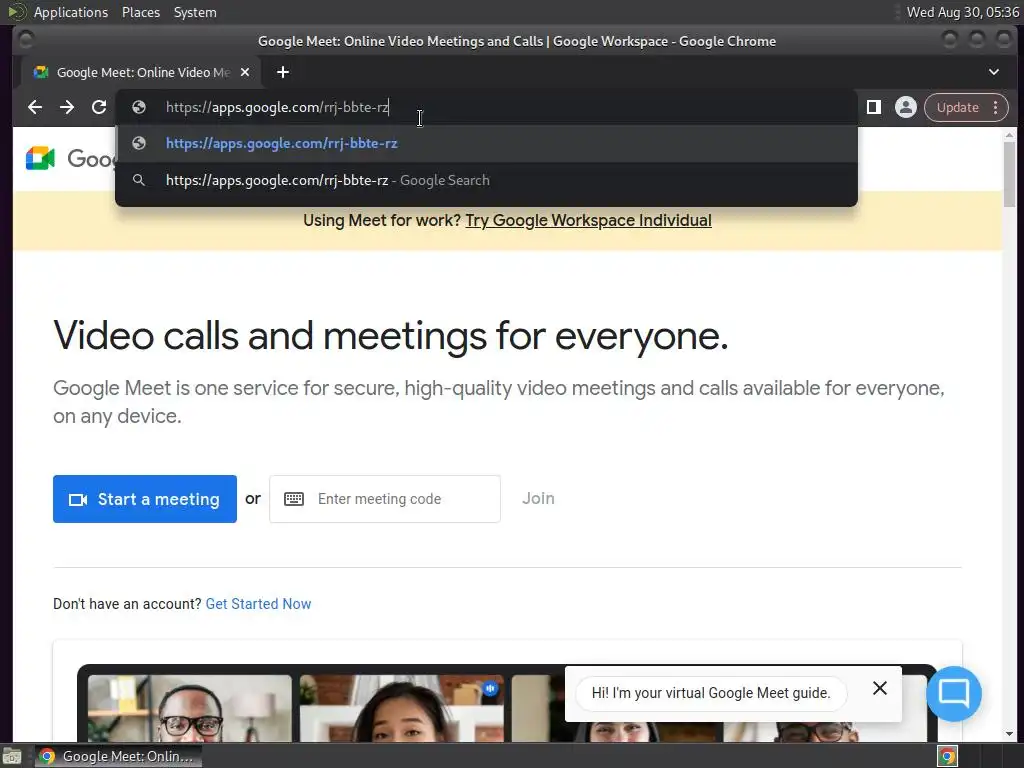Open the Get Started Now link
Viewport: 1024px width, 768px height.
(258, 604)
